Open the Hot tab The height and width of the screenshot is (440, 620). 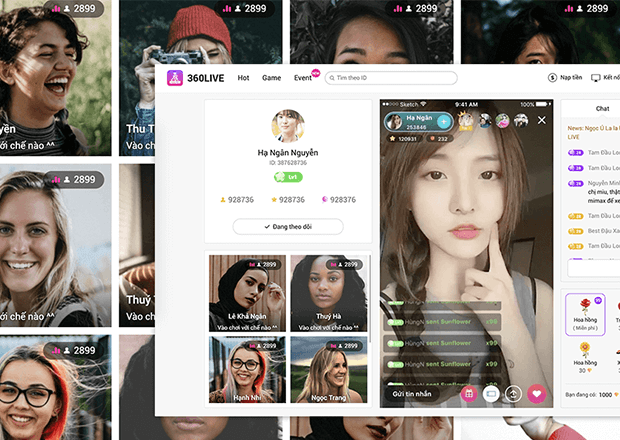243,78
